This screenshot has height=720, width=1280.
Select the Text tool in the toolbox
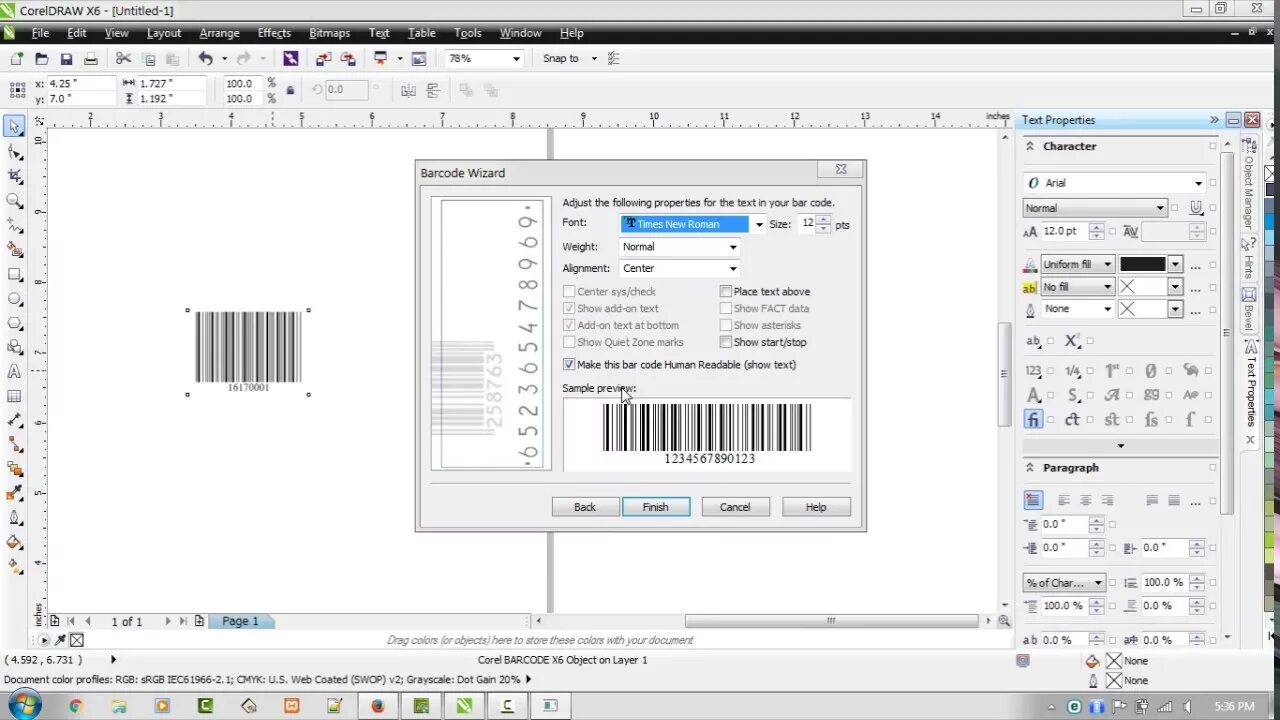14,372
